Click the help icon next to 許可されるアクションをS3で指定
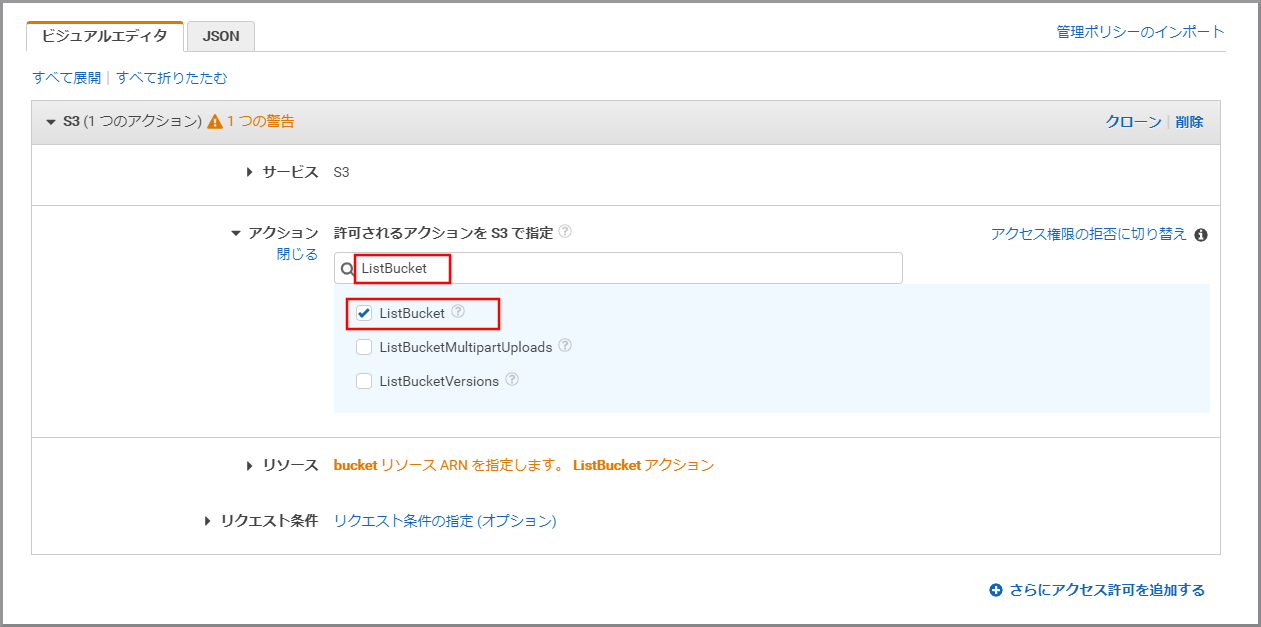This screenshot has height=627, width=1261. (565, 231)
